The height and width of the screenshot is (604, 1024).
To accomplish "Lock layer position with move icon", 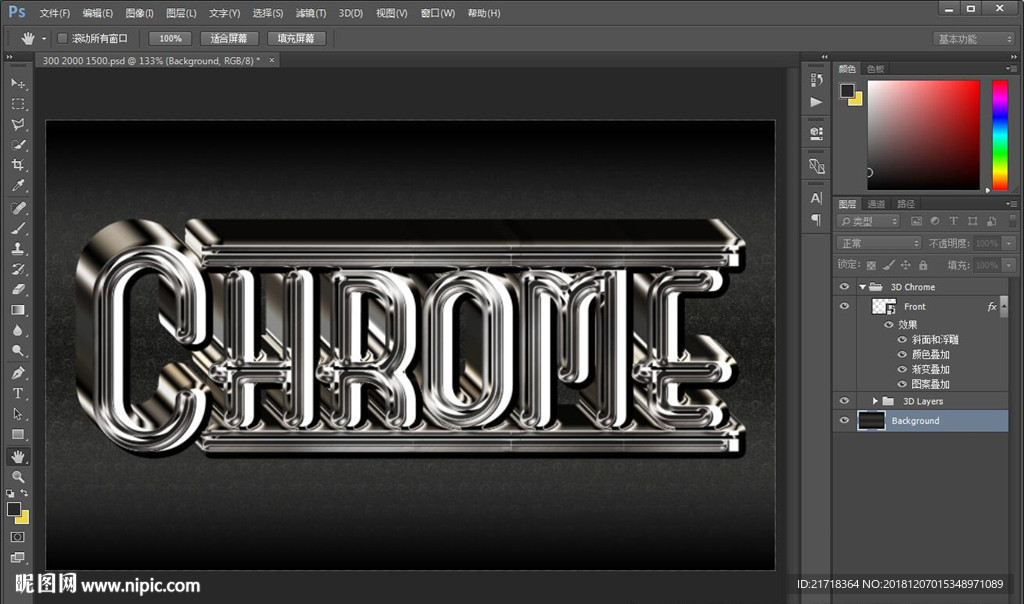I will 905,265.
